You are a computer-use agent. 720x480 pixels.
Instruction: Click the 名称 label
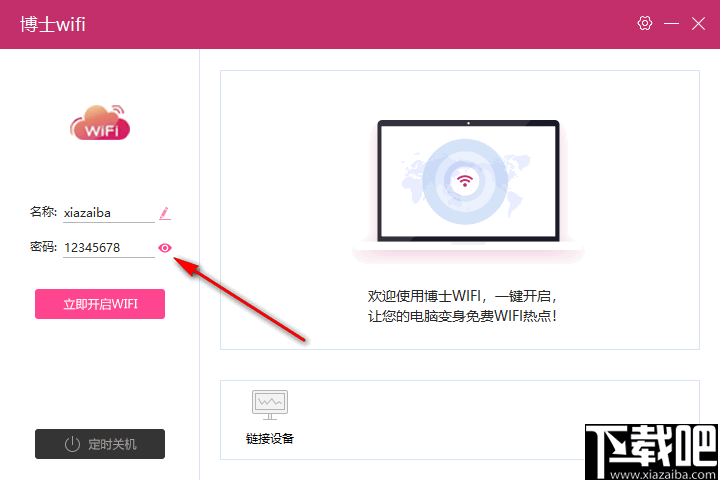click(x=43, y=212)
